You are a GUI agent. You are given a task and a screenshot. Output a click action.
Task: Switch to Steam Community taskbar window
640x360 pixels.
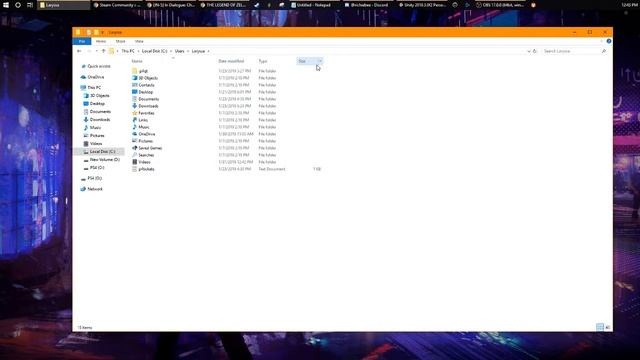(x=117, y=5)
